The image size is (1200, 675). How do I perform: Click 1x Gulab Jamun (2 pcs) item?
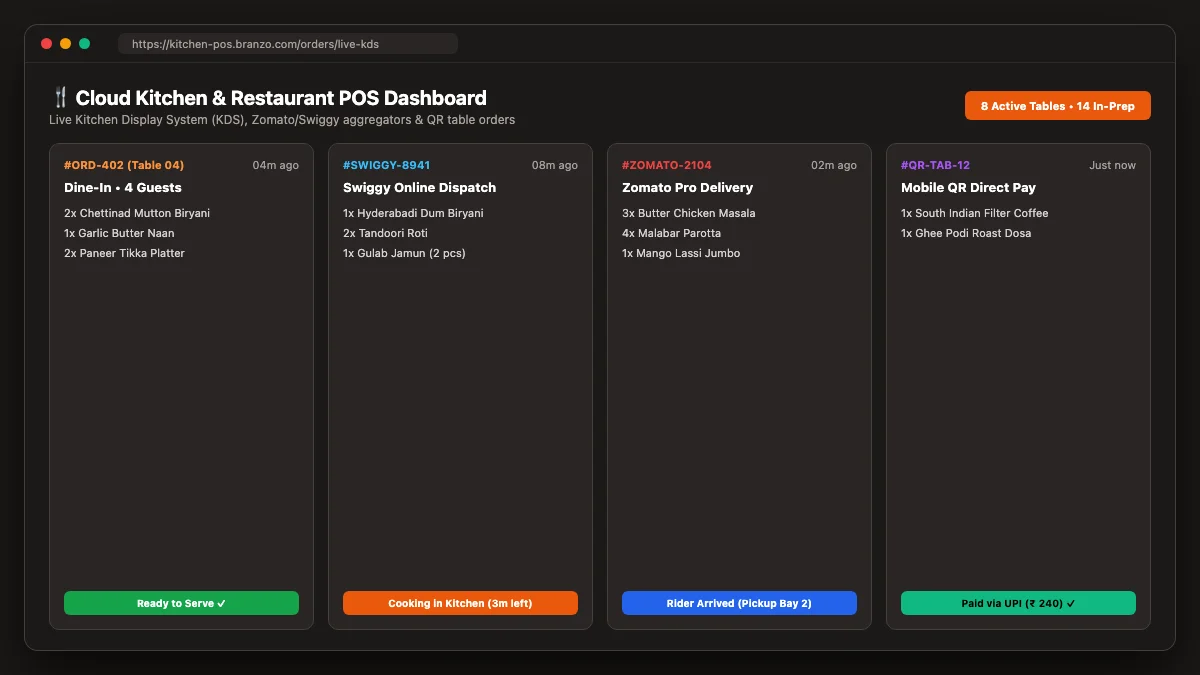(404, 253)
